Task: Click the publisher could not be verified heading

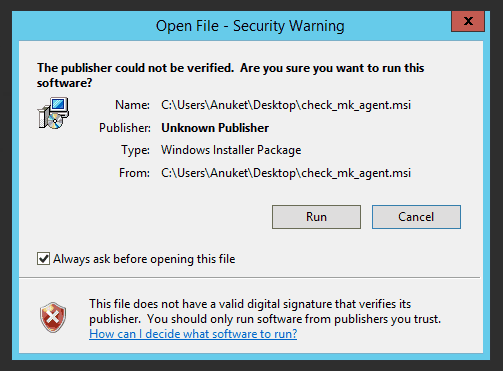Action: (230, 75)
